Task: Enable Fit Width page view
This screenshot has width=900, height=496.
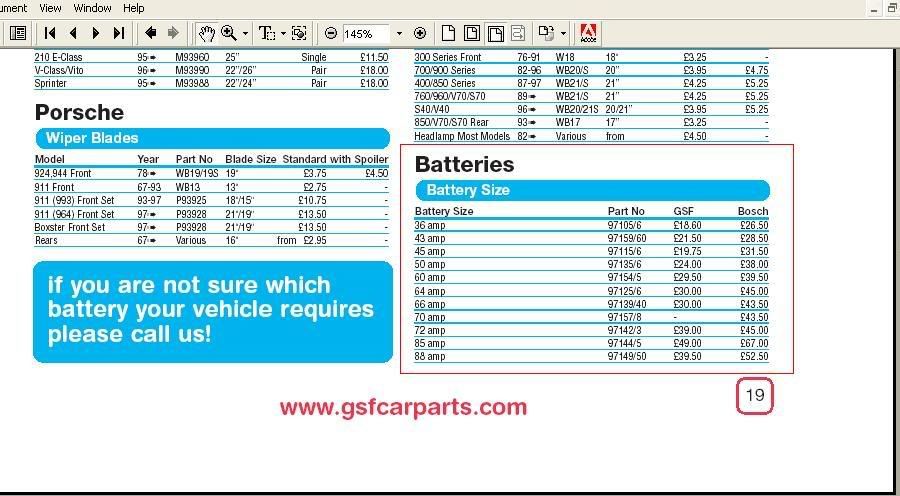Action: (x=495, y=33)
